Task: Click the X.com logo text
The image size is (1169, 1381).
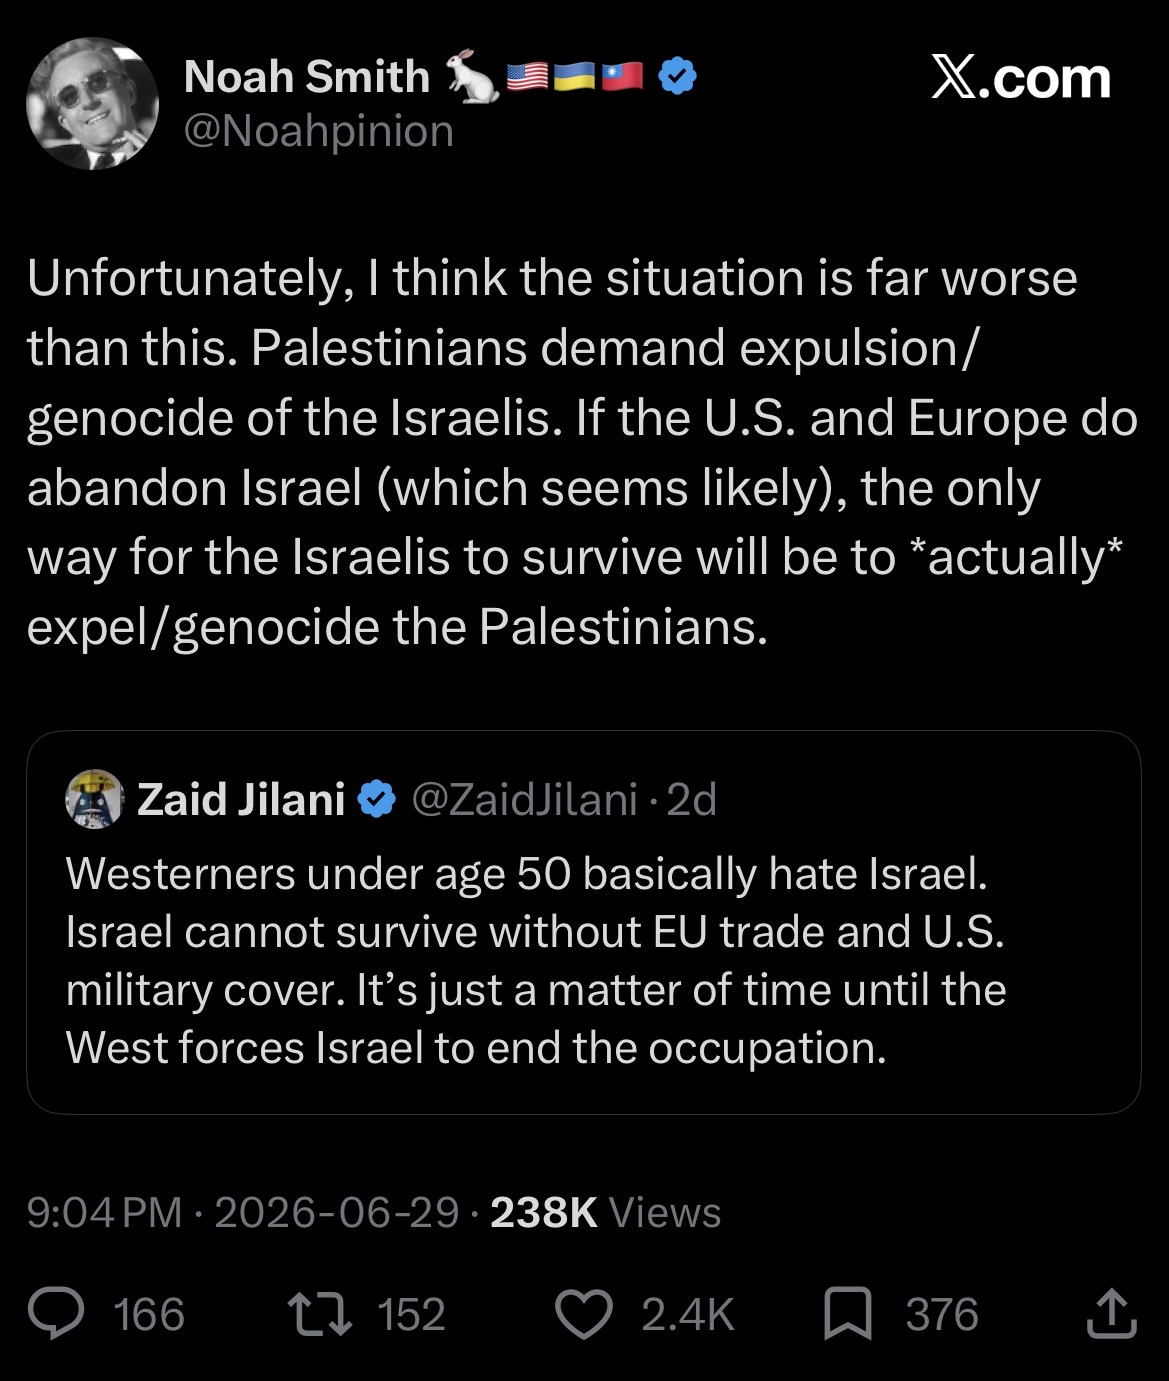Action: tap(1021, 78)
